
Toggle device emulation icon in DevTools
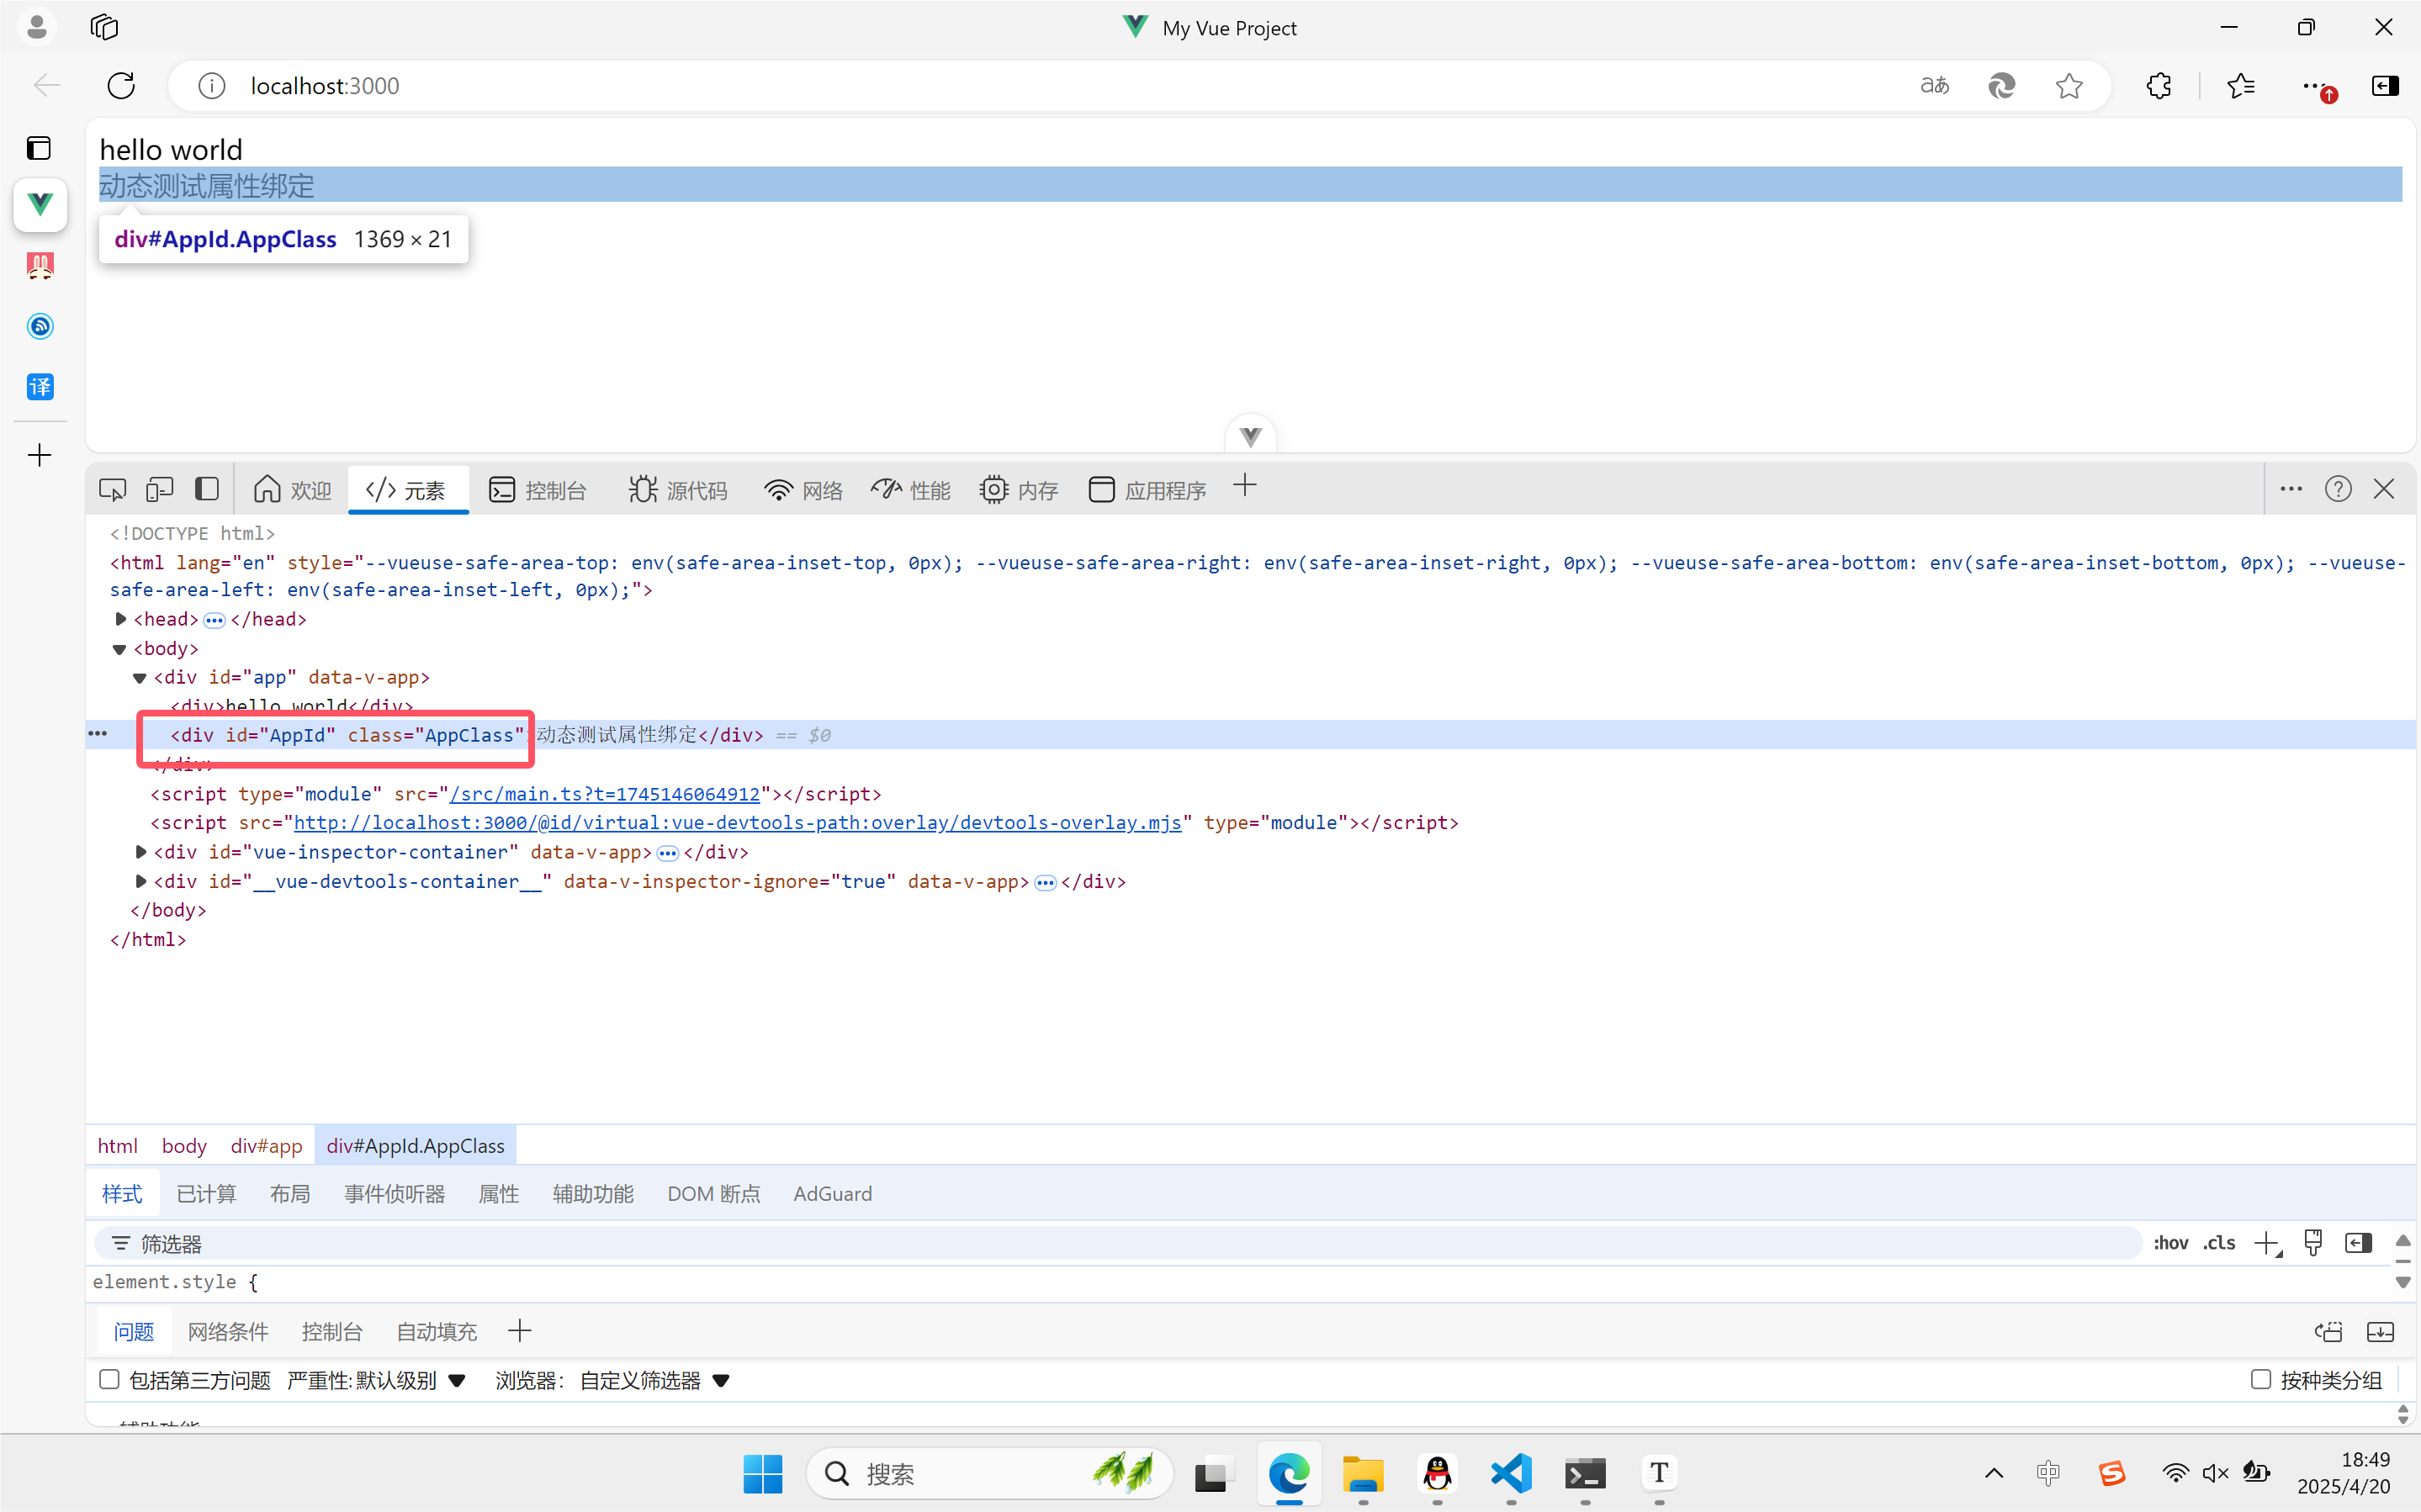tap(159, 489)
